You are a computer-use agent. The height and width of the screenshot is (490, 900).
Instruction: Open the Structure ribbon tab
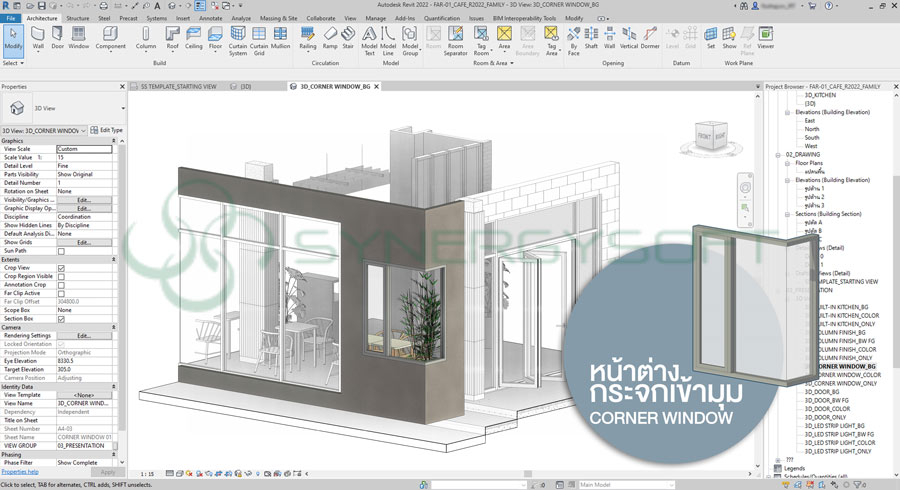coord(77,18)
